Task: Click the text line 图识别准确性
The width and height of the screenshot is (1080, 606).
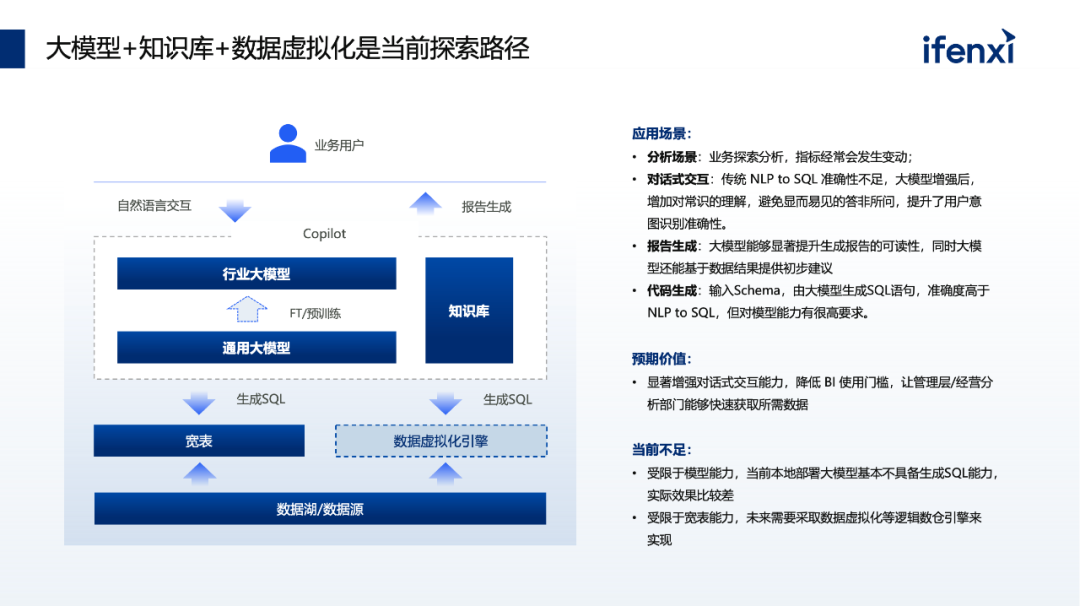Action: [x=687, y=223]
